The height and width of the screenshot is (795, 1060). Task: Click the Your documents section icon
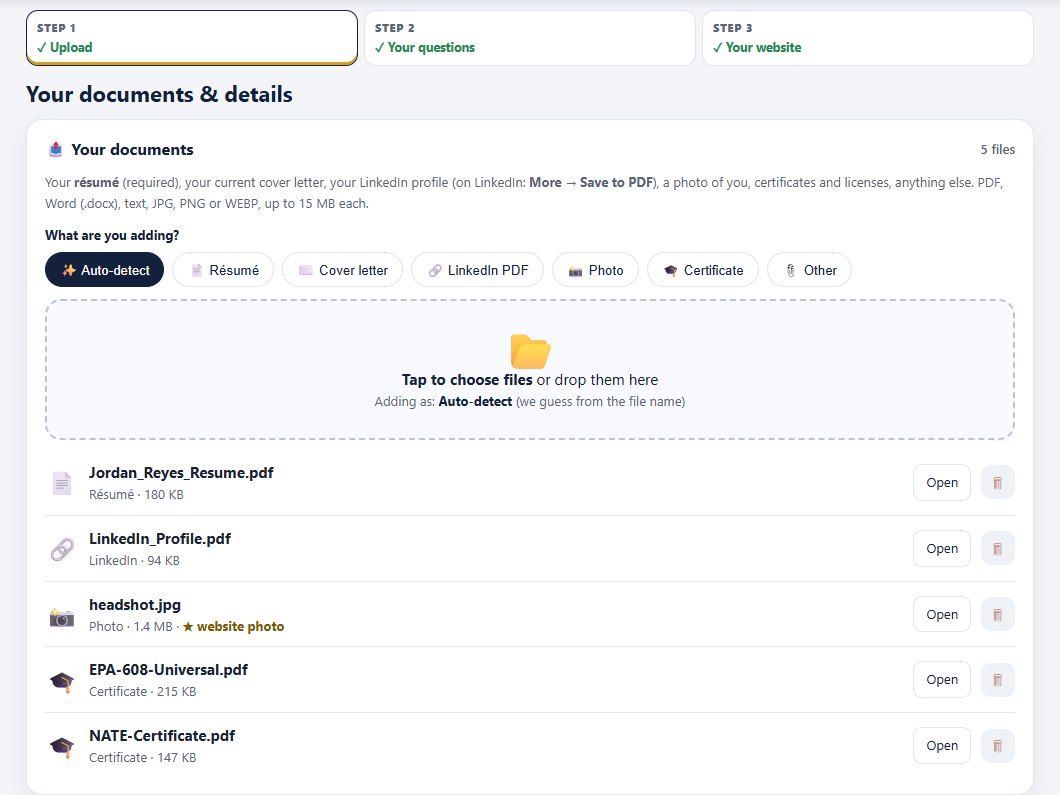point(55,149)
